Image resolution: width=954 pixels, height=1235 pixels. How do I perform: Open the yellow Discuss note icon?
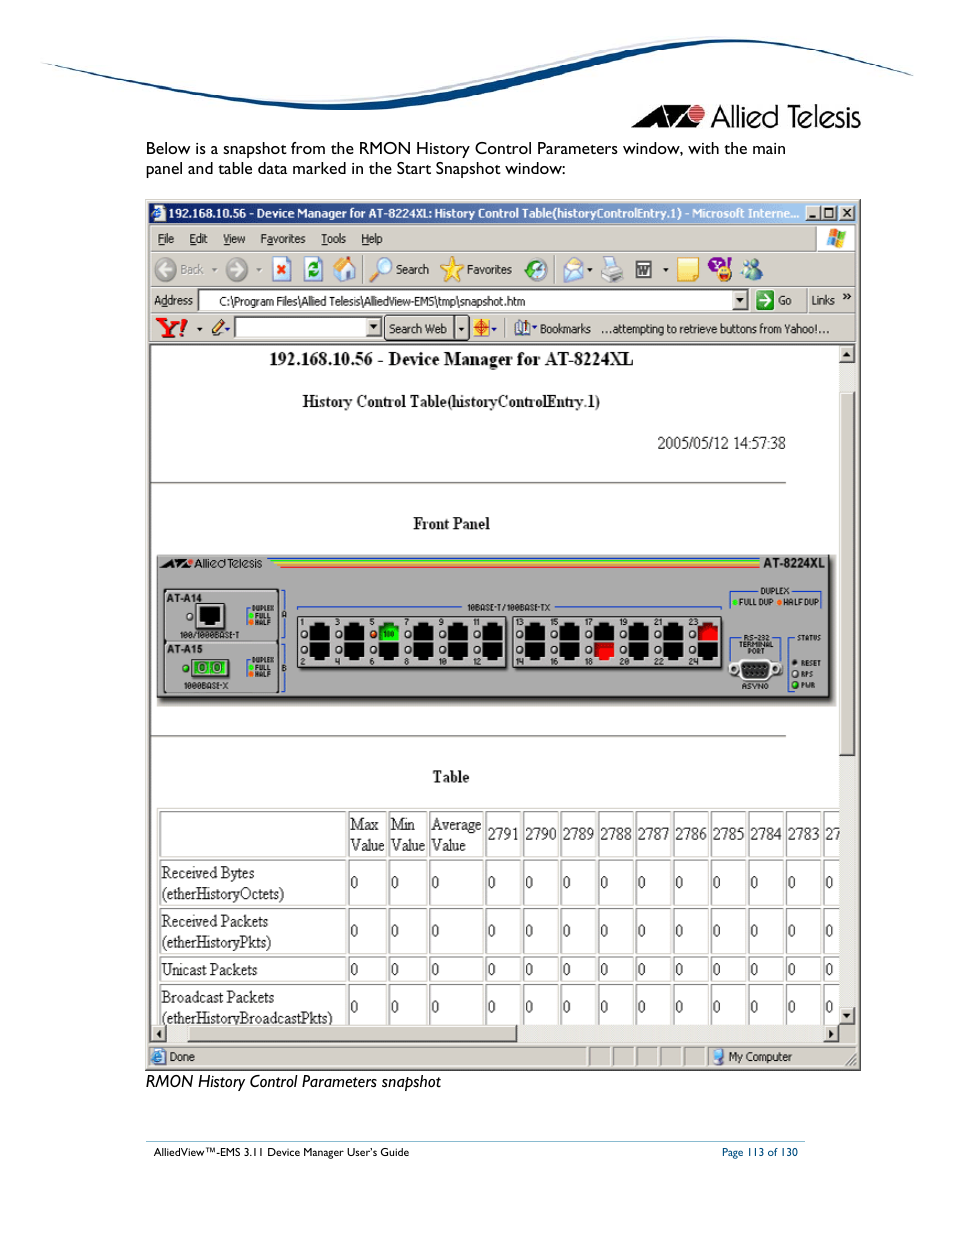[x=688, y=270]
